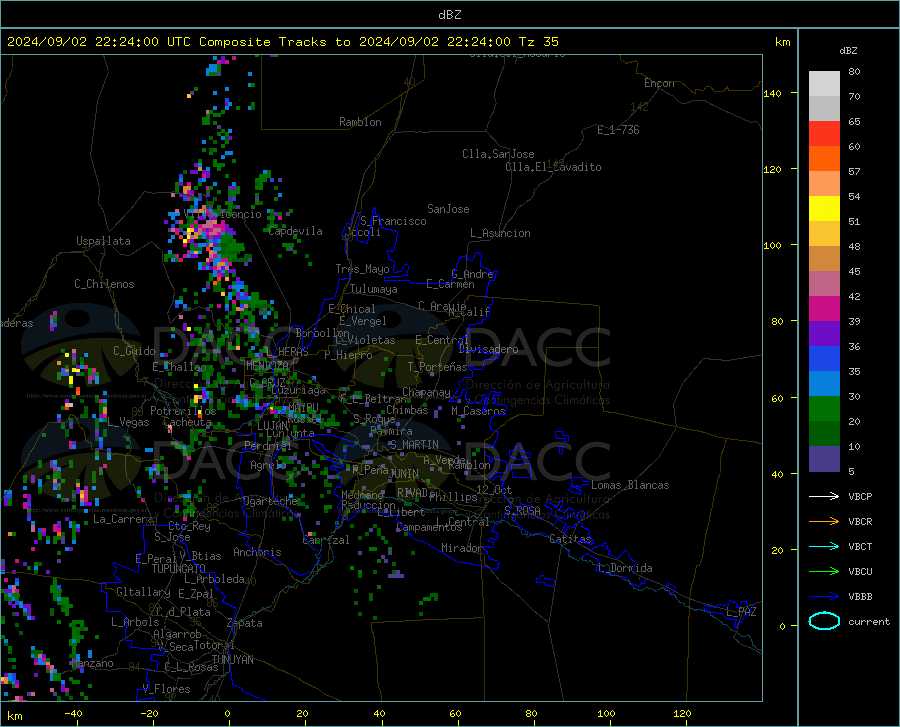Click the 'E_1-736' map label
The width and height of the screenshot is (900, 727).
(618, 130)
